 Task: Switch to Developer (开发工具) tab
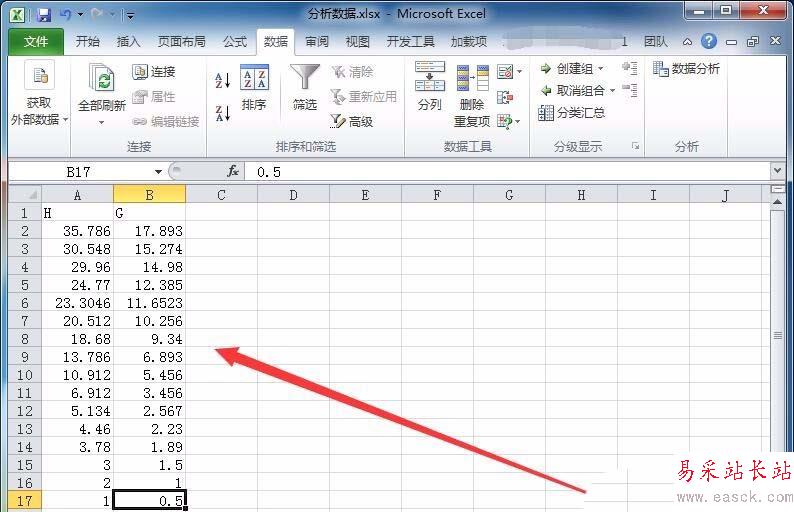(x=410, y=42)
